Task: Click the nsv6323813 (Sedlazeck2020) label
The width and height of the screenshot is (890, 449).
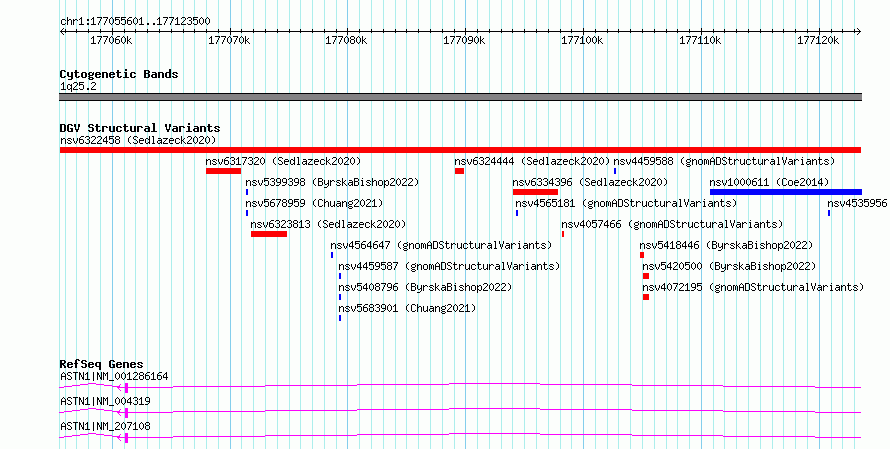Action: [328, 224]
